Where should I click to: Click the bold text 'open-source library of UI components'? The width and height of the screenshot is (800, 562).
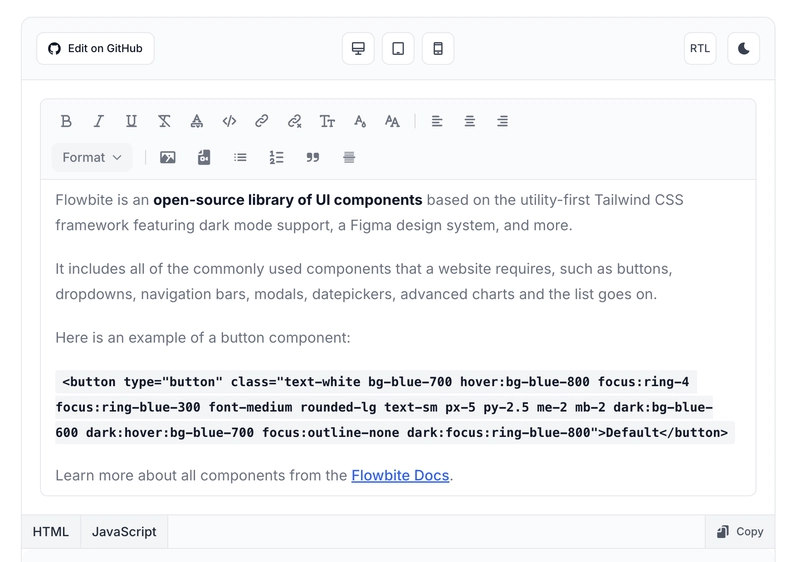288,200
